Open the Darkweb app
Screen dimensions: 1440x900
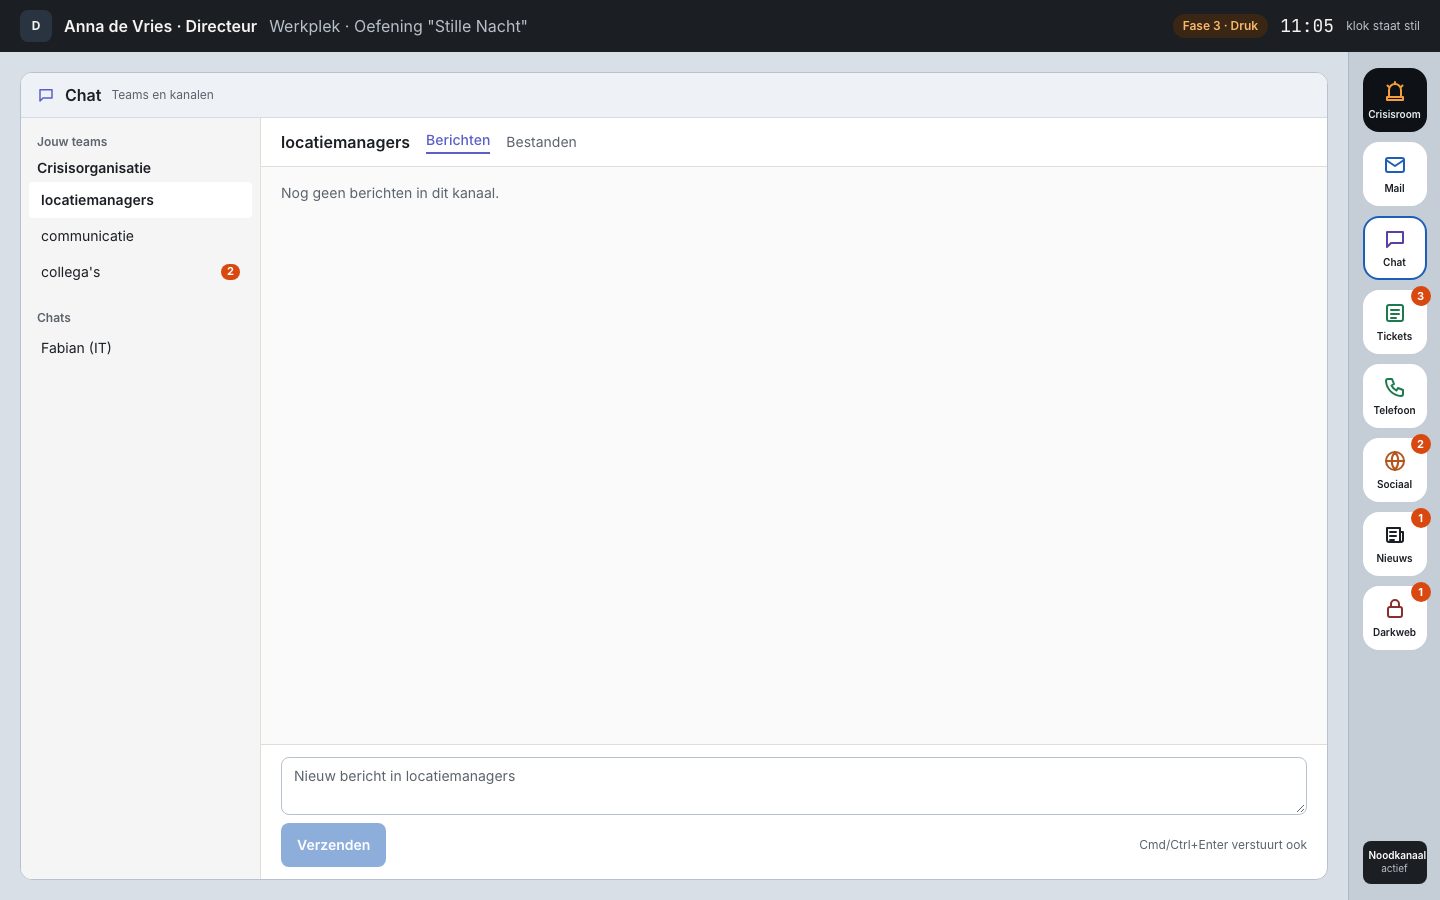tap(1394, 618)
